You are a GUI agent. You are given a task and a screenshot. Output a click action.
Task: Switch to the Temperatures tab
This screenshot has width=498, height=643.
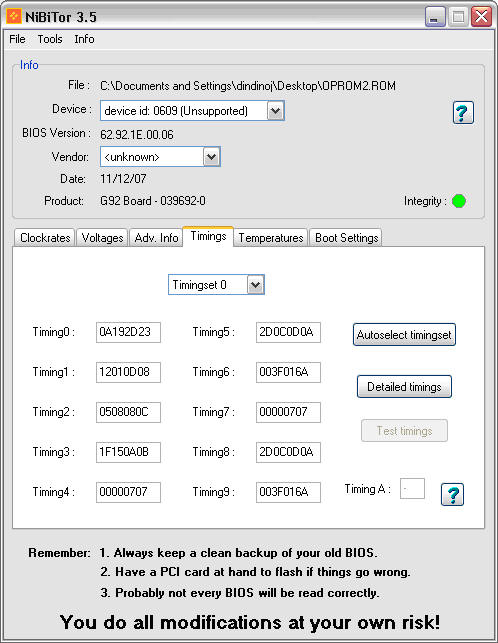click(271, 238)
